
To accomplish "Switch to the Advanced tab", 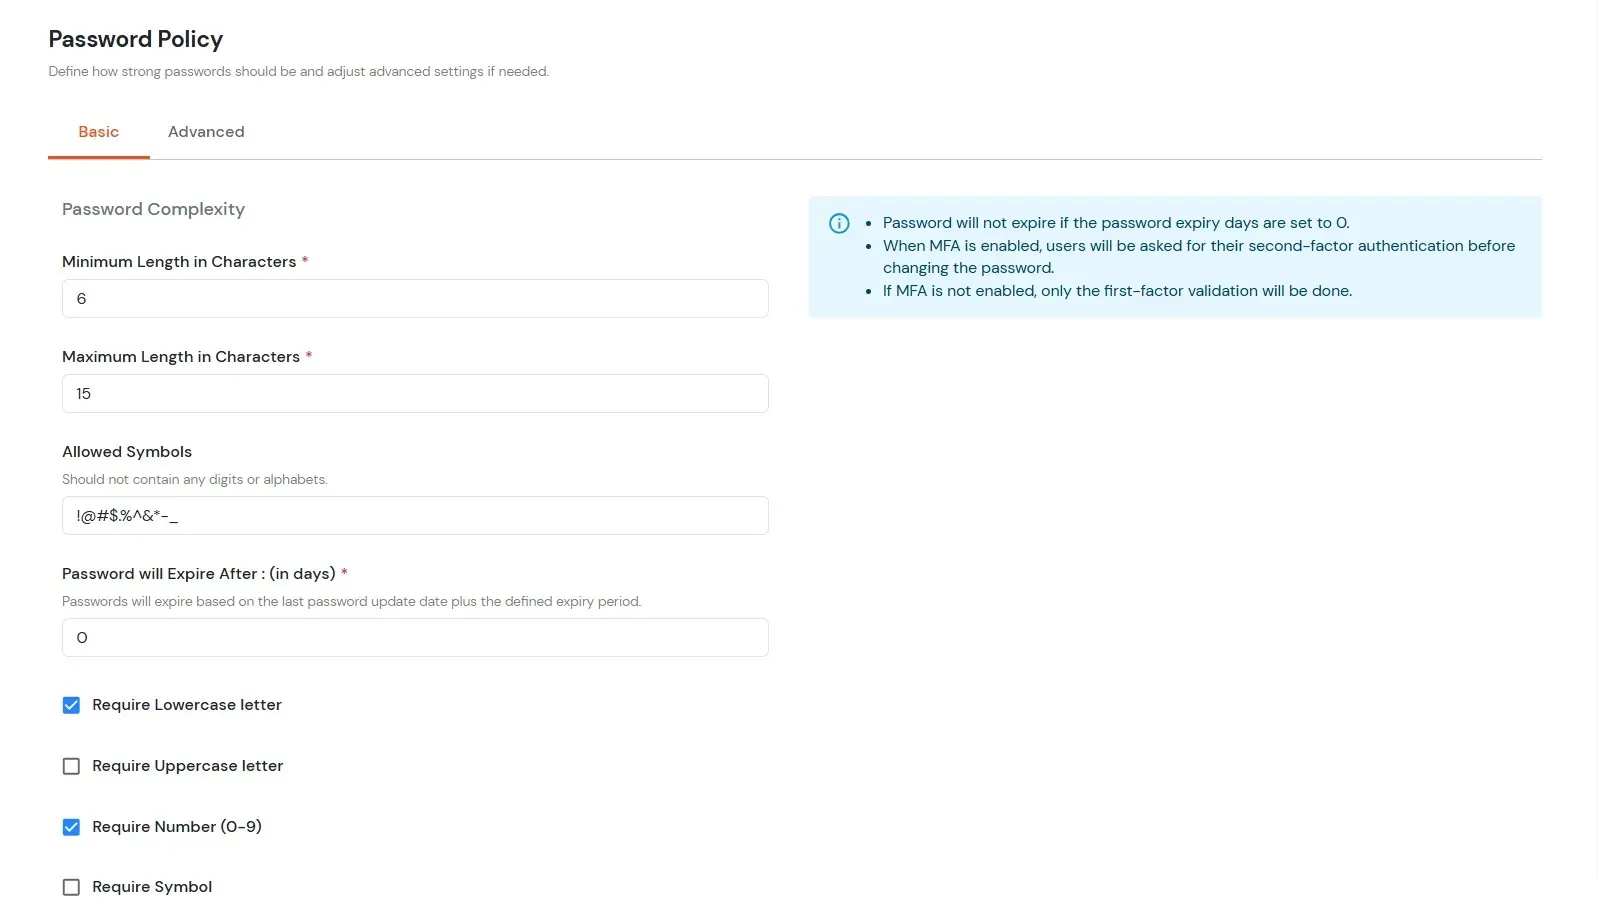I will (206, 132).
